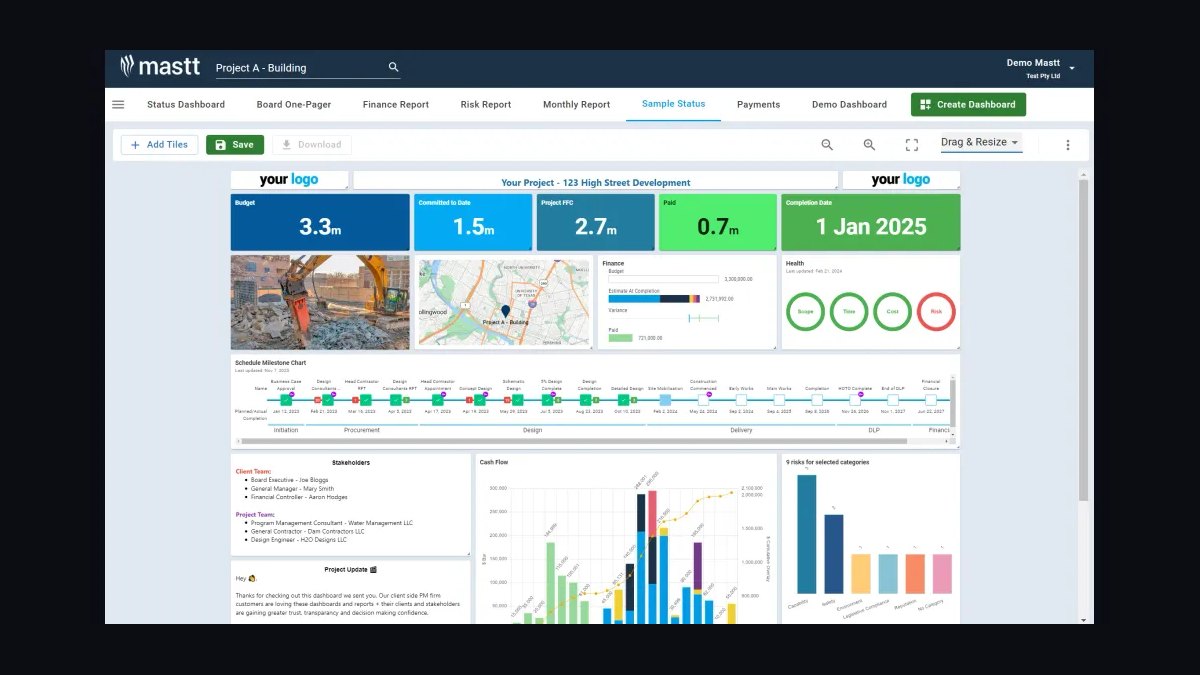Click the Scope health circle
1200x675 pixels.
pos(805,311)
